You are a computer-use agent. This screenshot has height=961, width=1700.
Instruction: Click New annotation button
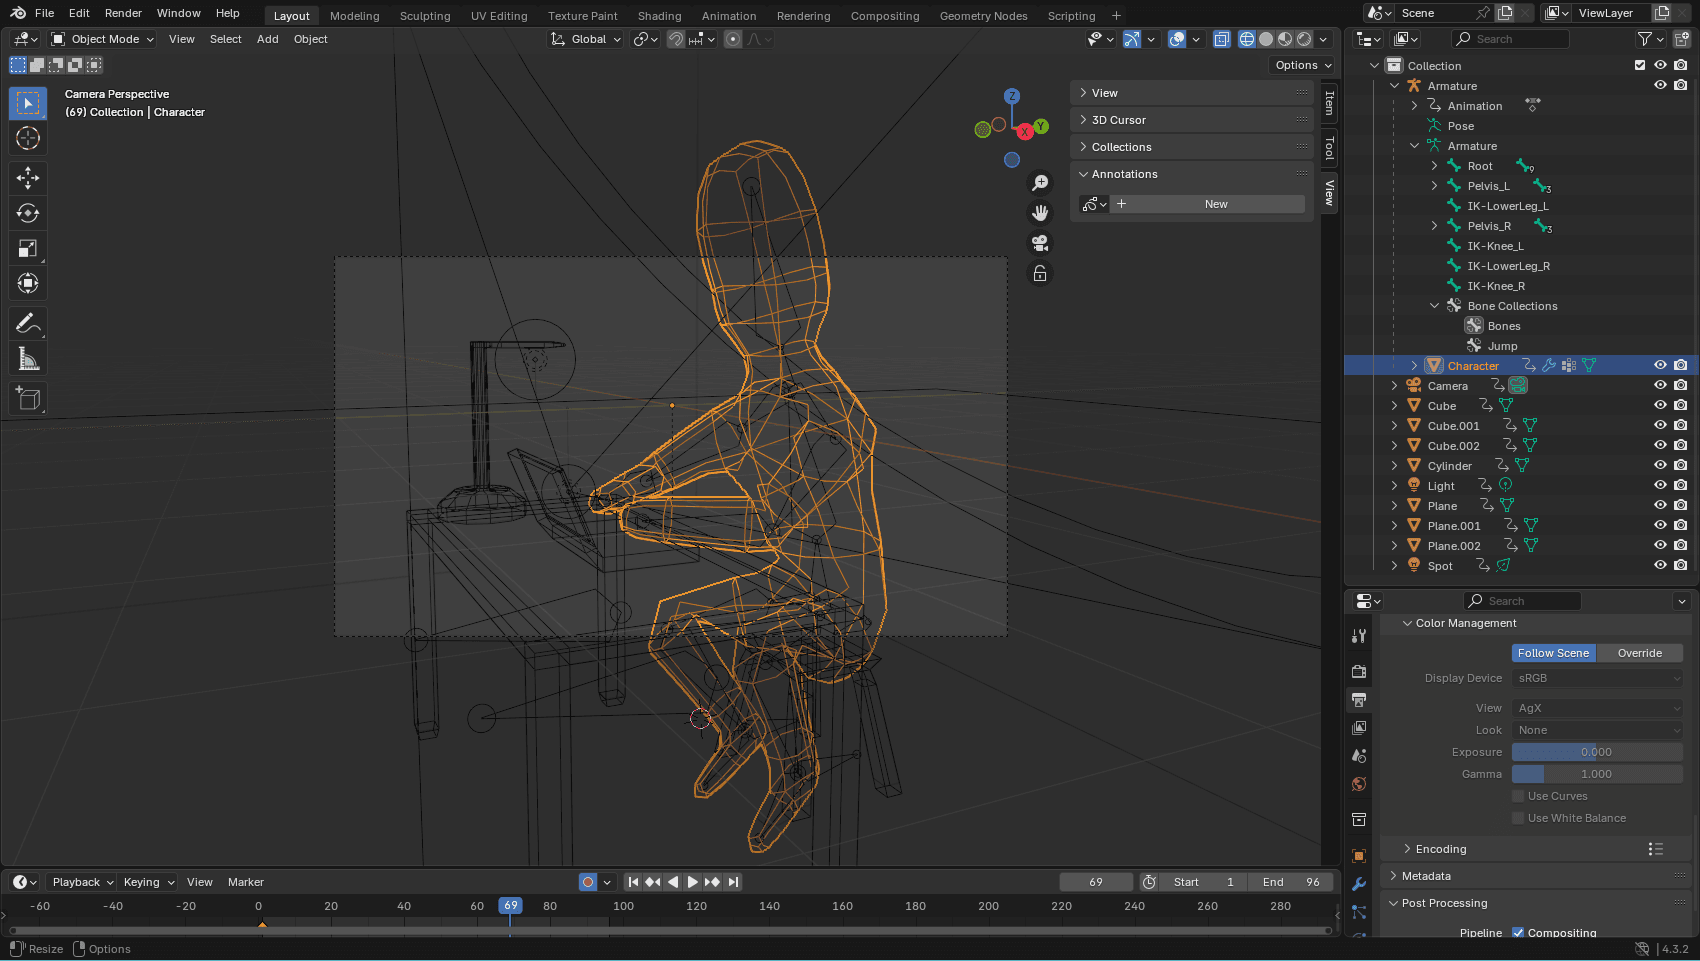click(1216, 204)
